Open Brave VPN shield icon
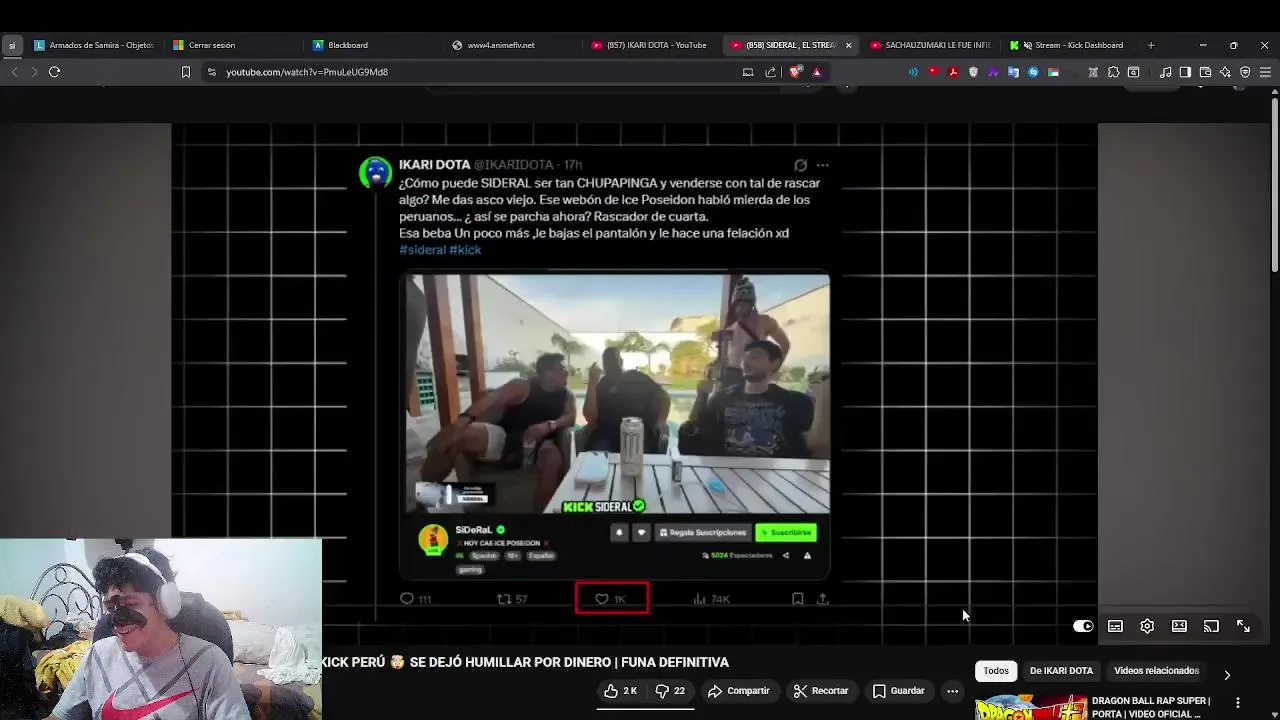Screen dimensions: 1280x720 click(x=1245, y=72)
